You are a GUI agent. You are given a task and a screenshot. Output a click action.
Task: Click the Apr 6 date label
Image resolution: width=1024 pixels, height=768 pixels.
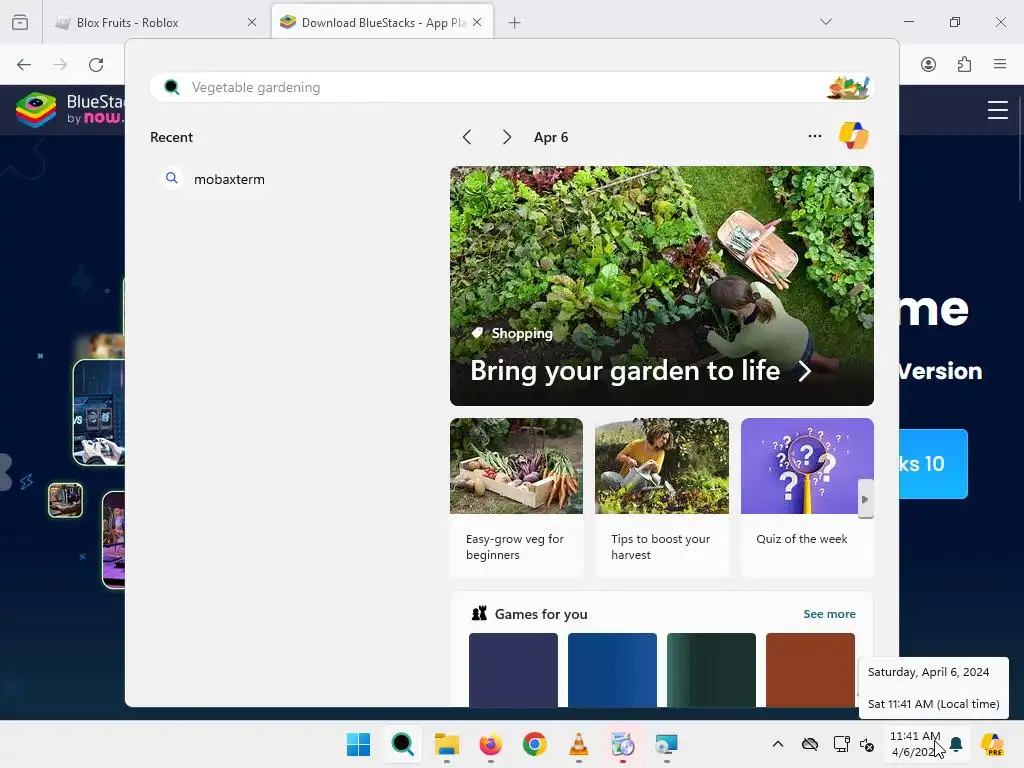pyautogui.click(x=551, y=137)
